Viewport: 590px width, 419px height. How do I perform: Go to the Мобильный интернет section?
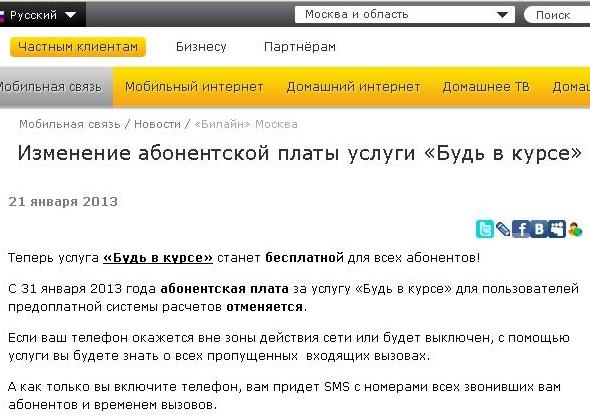pyautogui.click(x=194, y=87)
